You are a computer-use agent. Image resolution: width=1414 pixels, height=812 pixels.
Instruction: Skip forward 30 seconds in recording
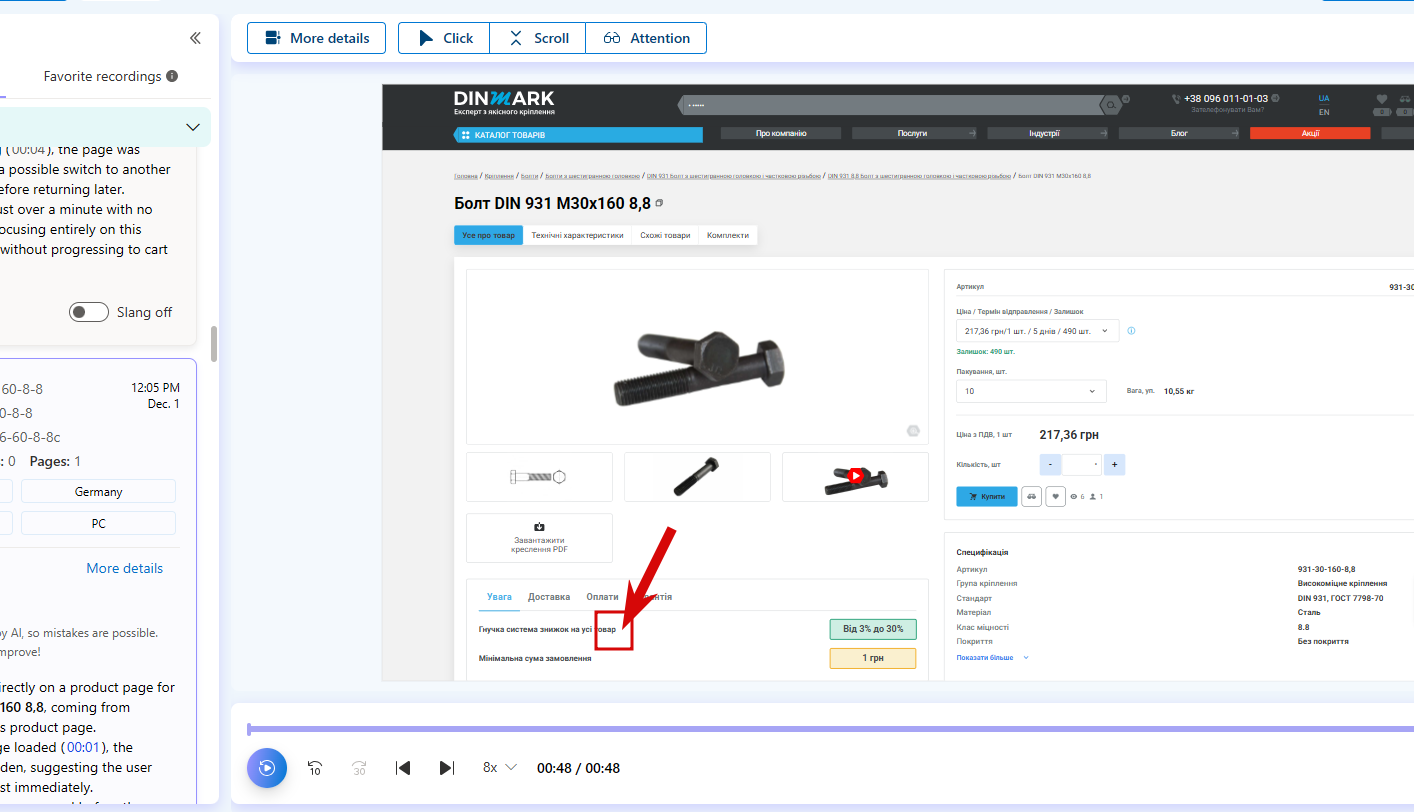pos(359,768)
